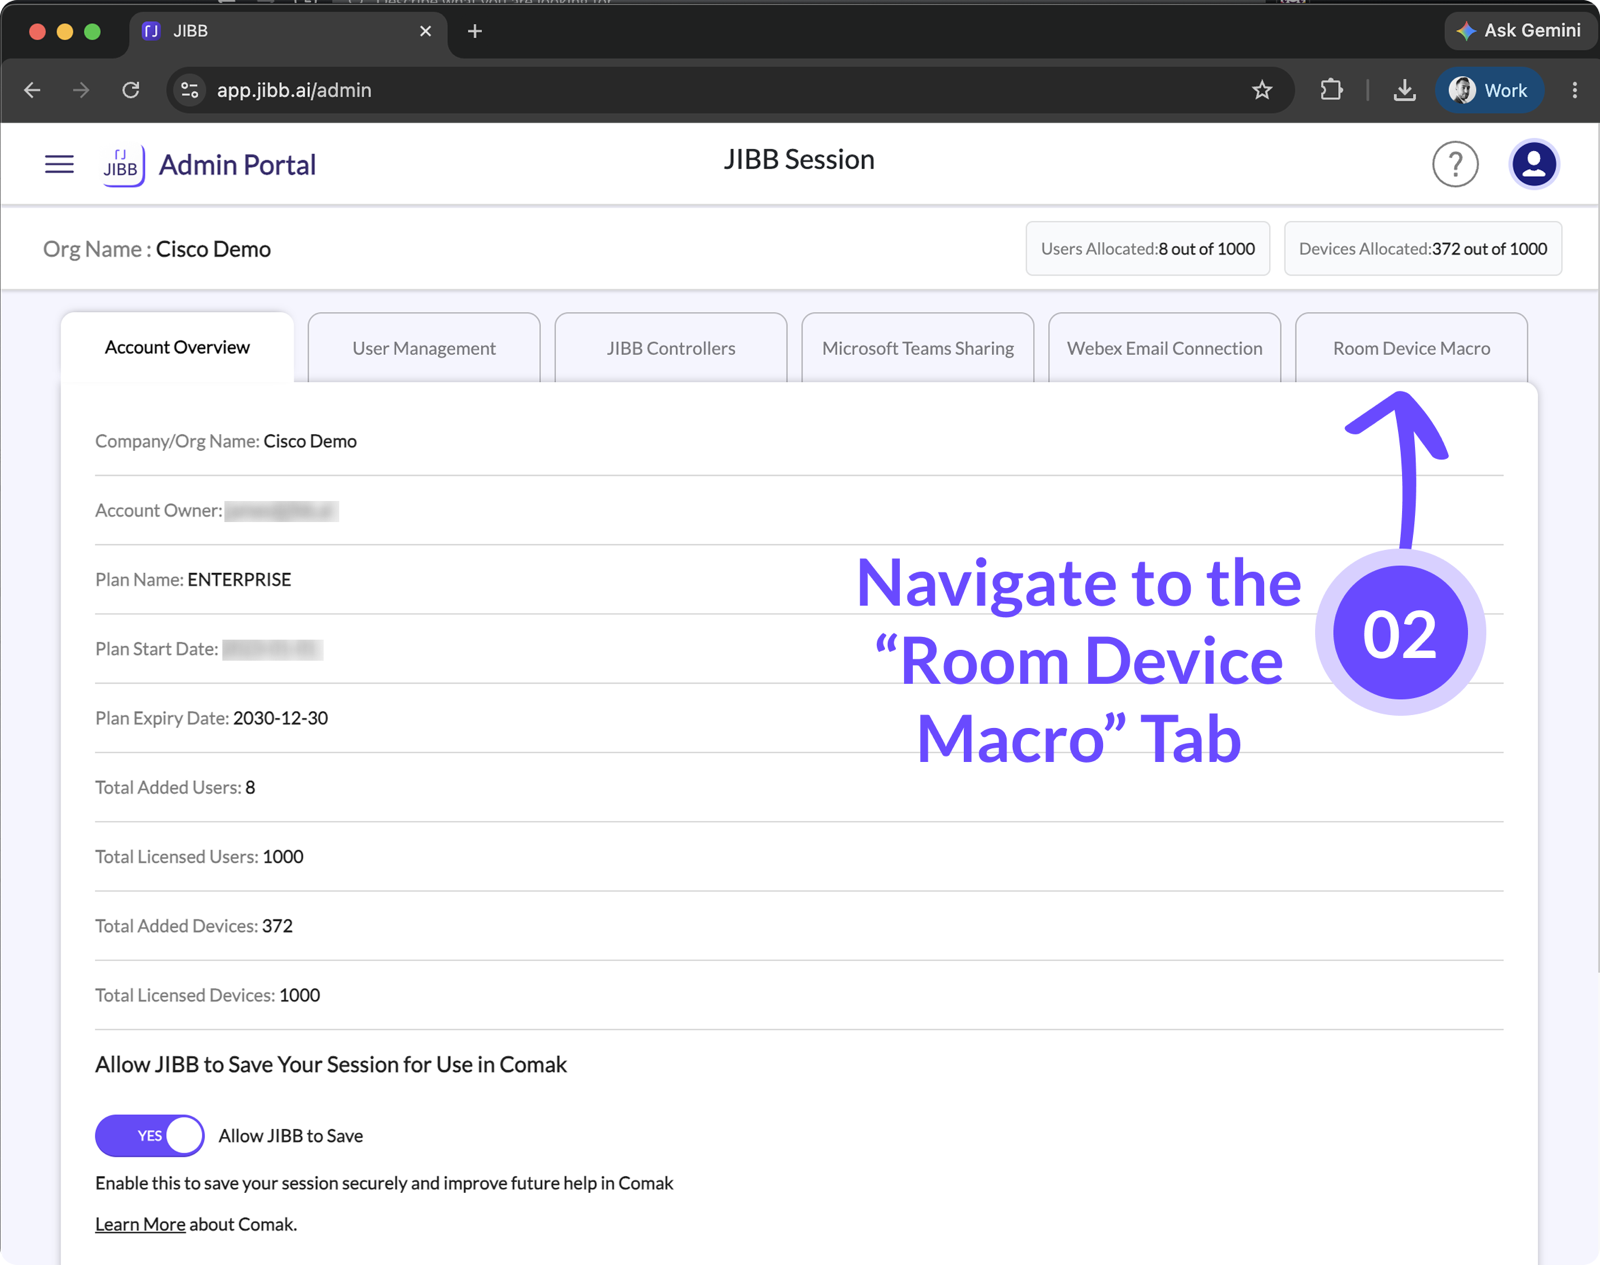The image size is (1600, 1265).
Task: Click the Plan Name ENTERPRISE value
Action: coord(239,580)
